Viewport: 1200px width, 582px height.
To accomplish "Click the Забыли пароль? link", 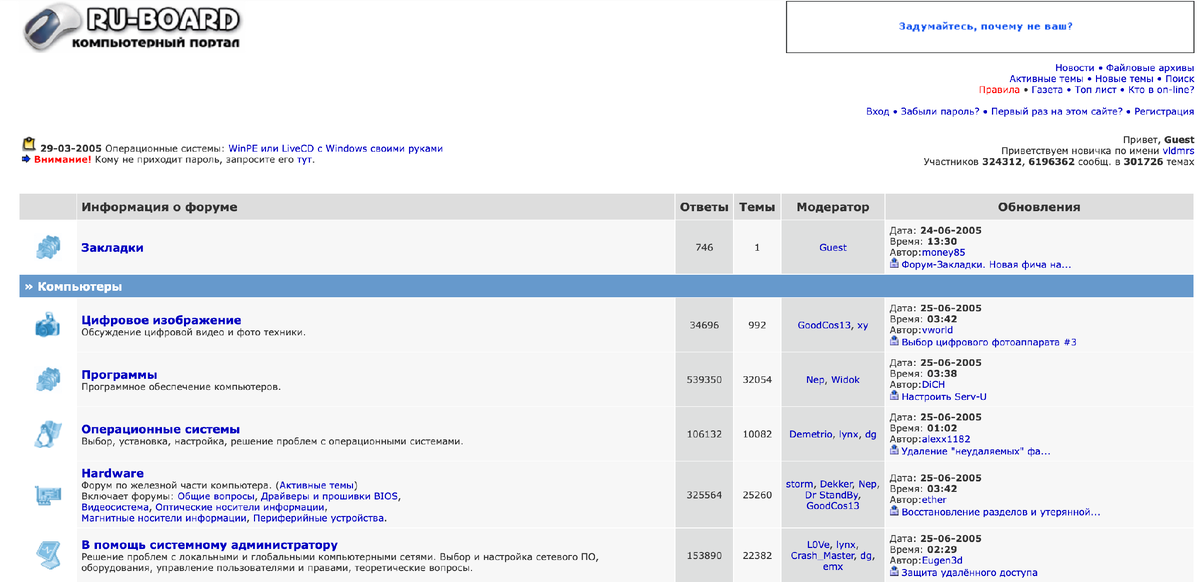I will coord(940,112).
